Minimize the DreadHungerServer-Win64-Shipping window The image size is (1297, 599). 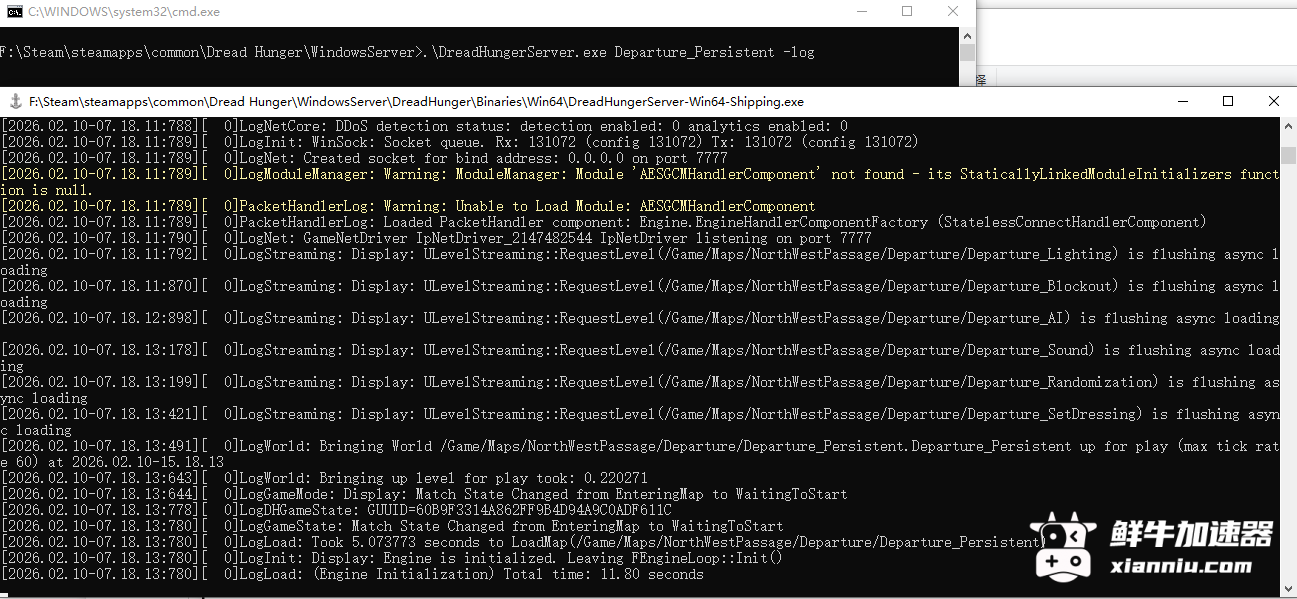click(x=1183, y=101)
